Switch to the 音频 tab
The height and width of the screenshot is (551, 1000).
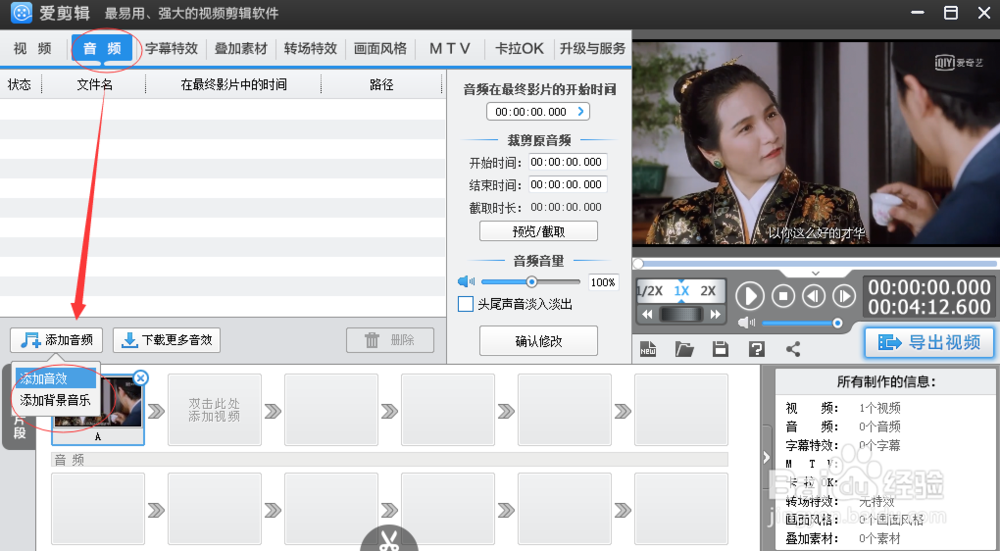click(102, 48)
